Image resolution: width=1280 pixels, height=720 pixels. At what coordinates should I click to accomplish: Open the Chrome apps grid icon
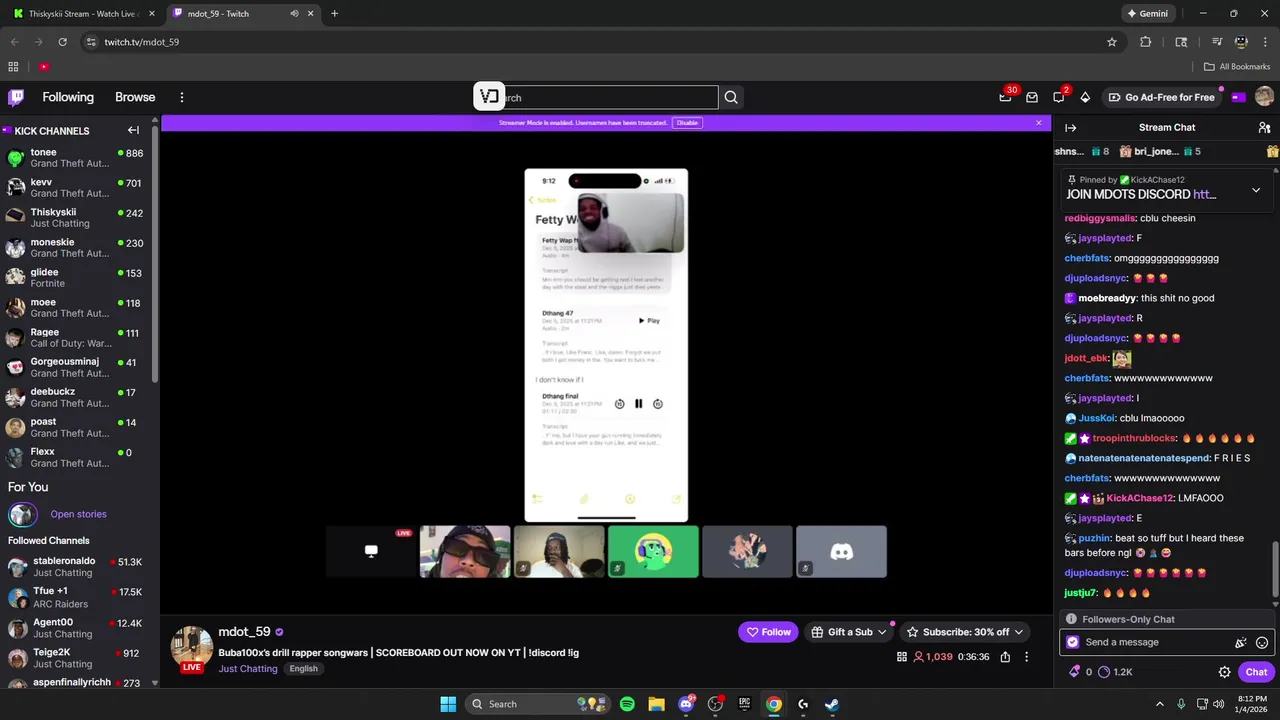click(x=13, y=67)
